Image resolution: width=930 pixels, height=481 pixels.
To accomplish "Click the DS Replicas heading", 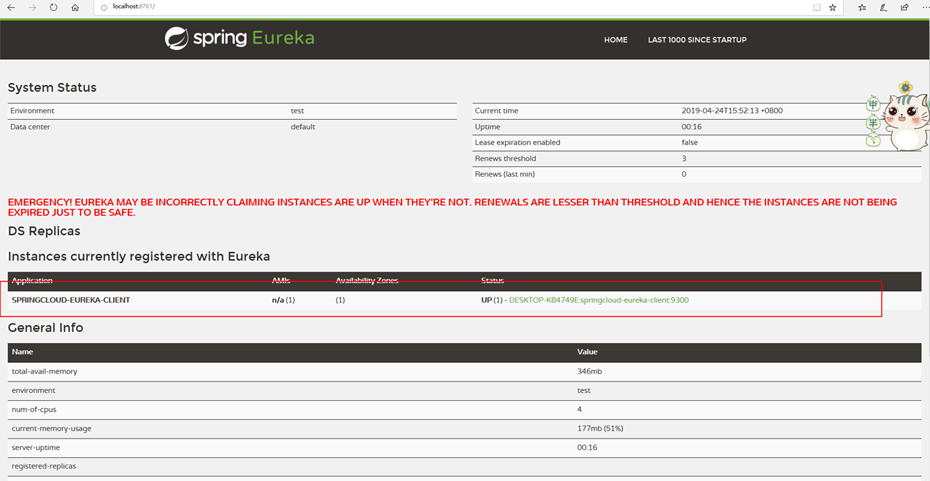I will coord(44,231).
